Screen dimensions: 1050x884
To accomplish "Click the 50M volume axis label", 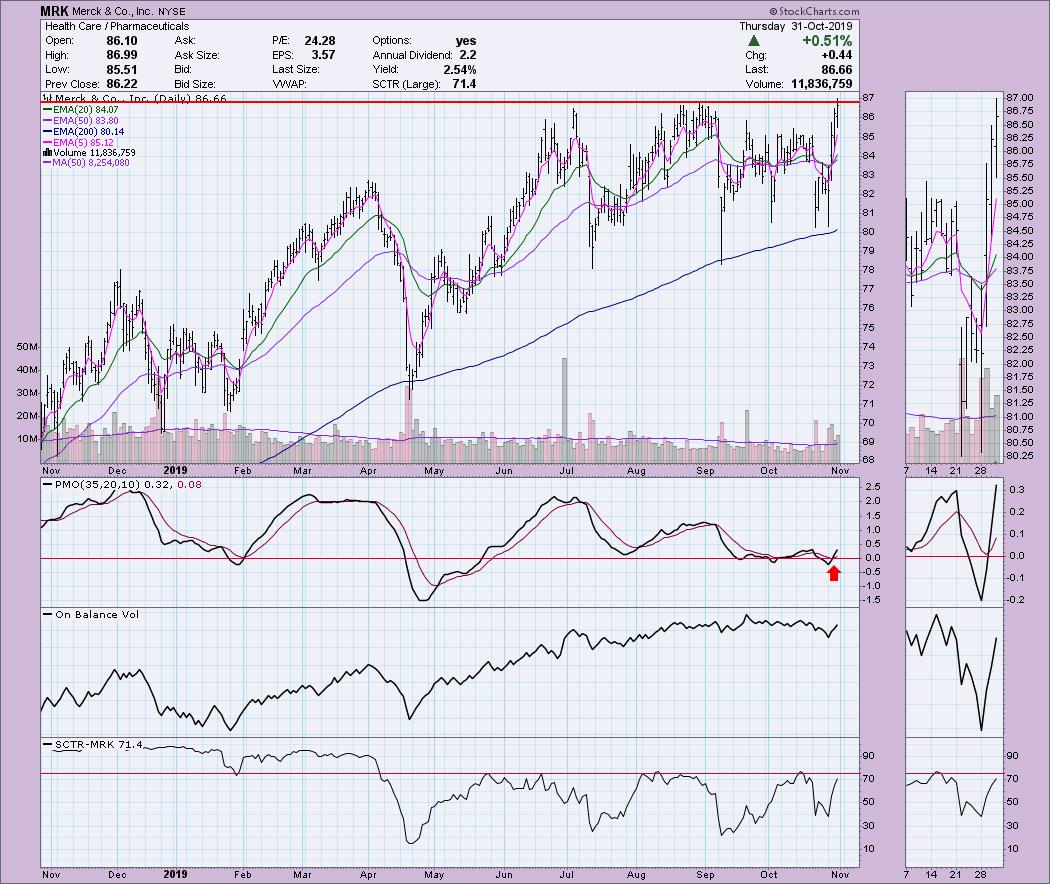I will (27, 347).
